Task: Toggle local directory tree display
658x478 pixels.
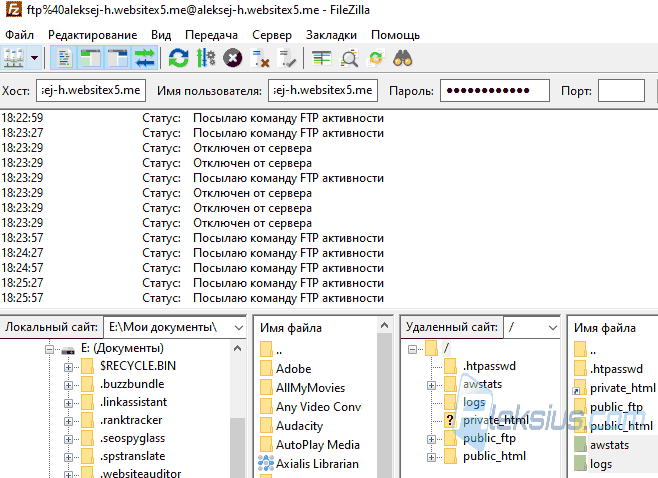Action: point(90,57)
